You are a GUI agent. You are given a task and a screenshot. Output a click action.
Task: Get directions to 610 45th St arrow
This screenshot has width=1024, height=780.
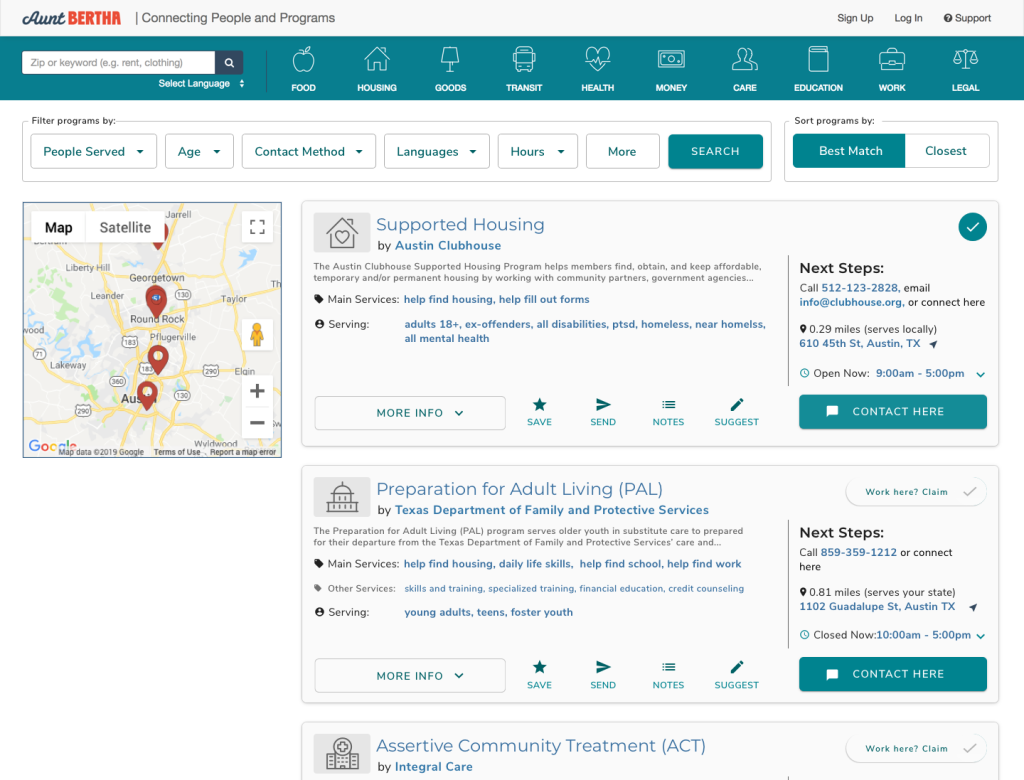tap(933, 344)
